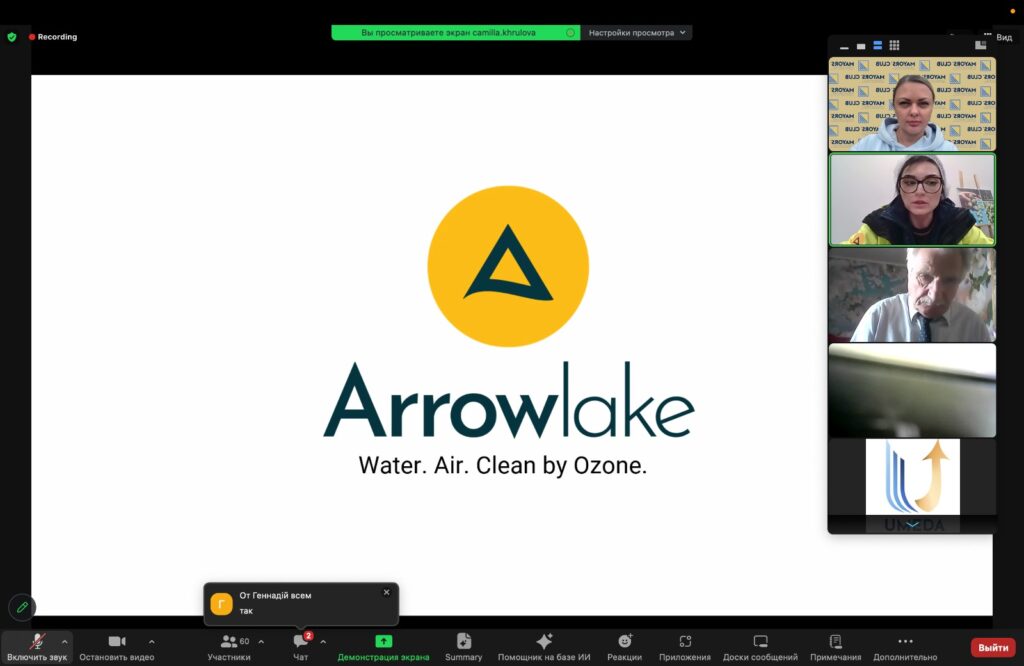
Task: Stop video using the camera icon
Action: (x=117, y=641)
